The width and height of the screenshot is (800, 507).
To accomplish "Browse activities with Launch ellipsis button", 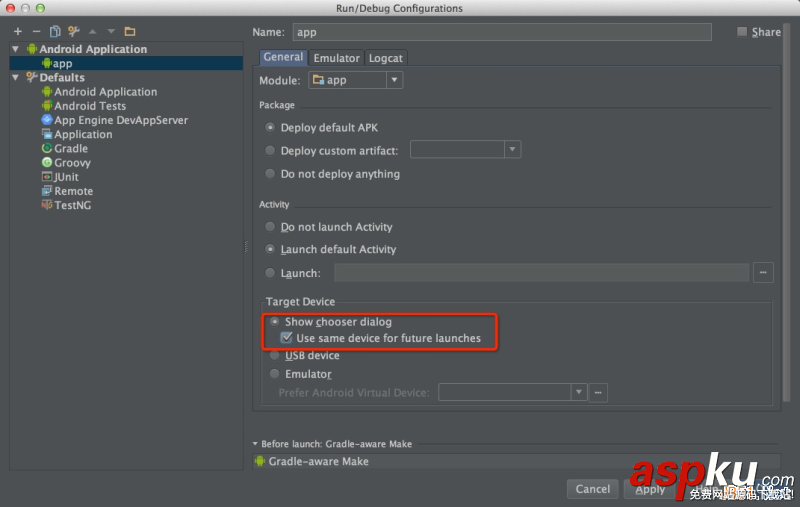I will pyautogui.click(x=763, y=273).
